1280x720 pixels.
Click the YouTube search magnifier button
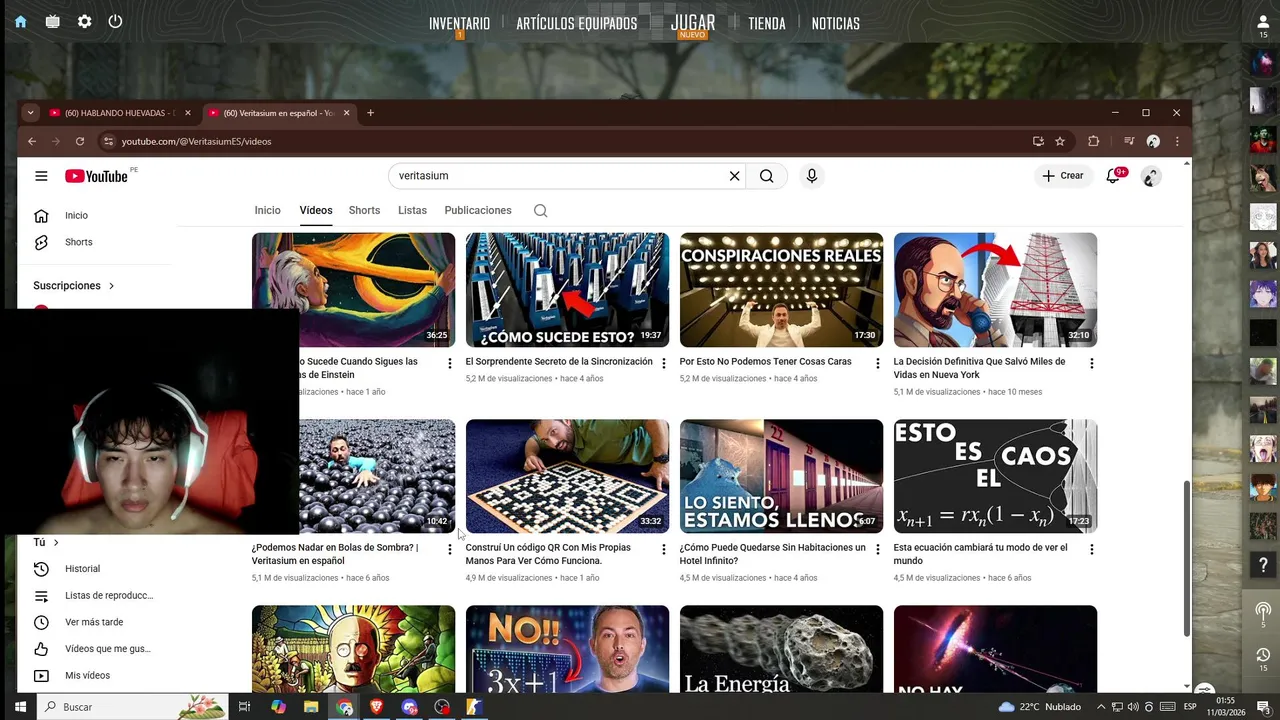tap(766, 176)
